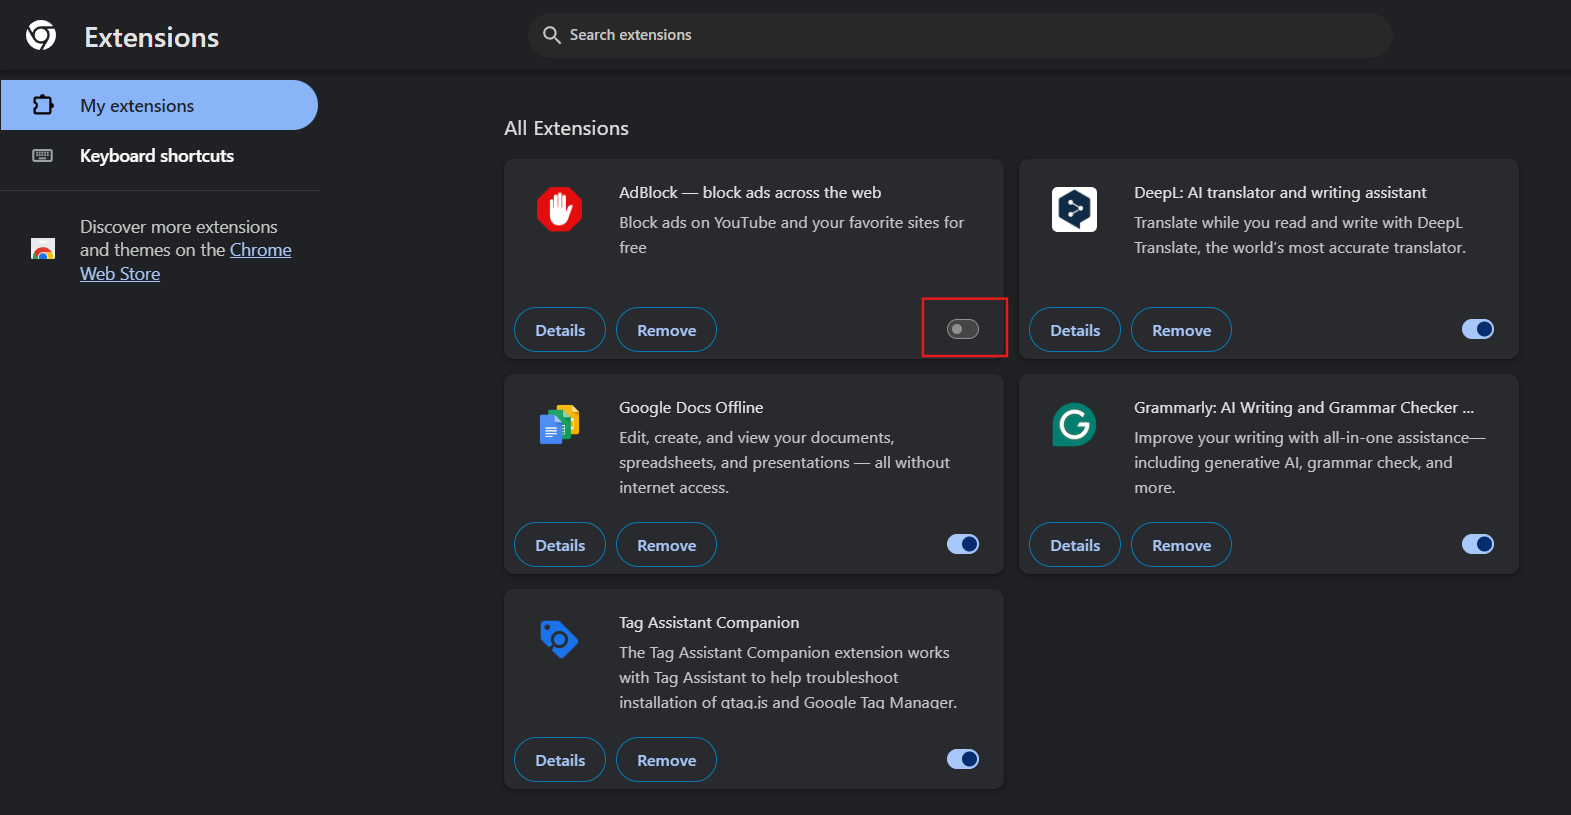This screenshot has width=1571, height=815.
Task: Click the Grammarly green G icon
Action: tap(1074, 425)
